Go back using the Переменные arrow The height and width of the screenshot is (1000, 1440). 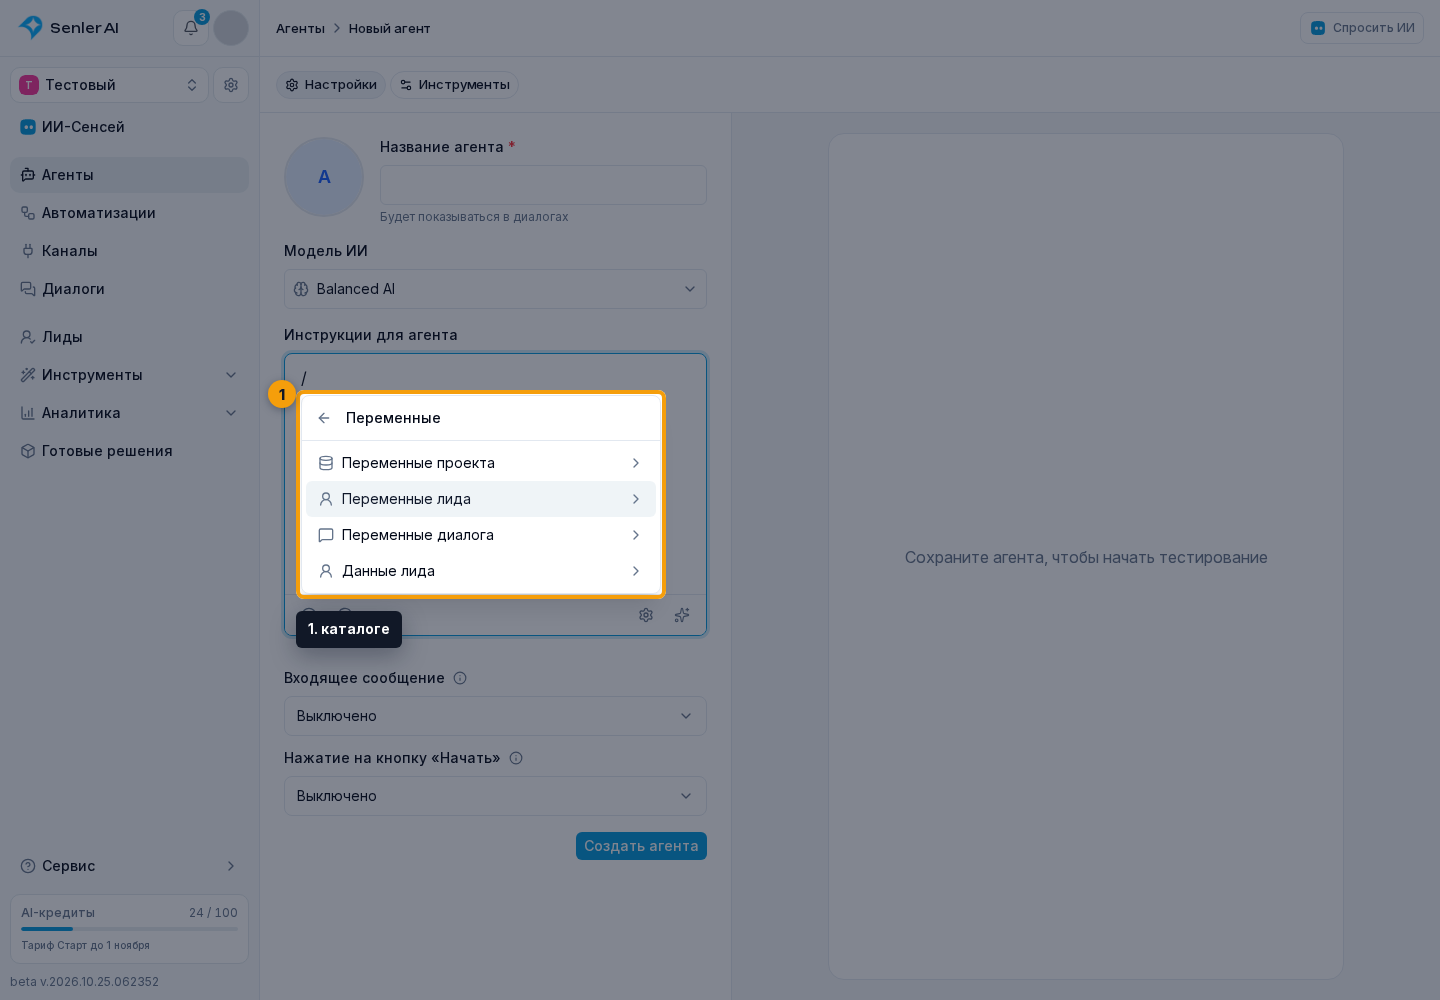(324, 418)
